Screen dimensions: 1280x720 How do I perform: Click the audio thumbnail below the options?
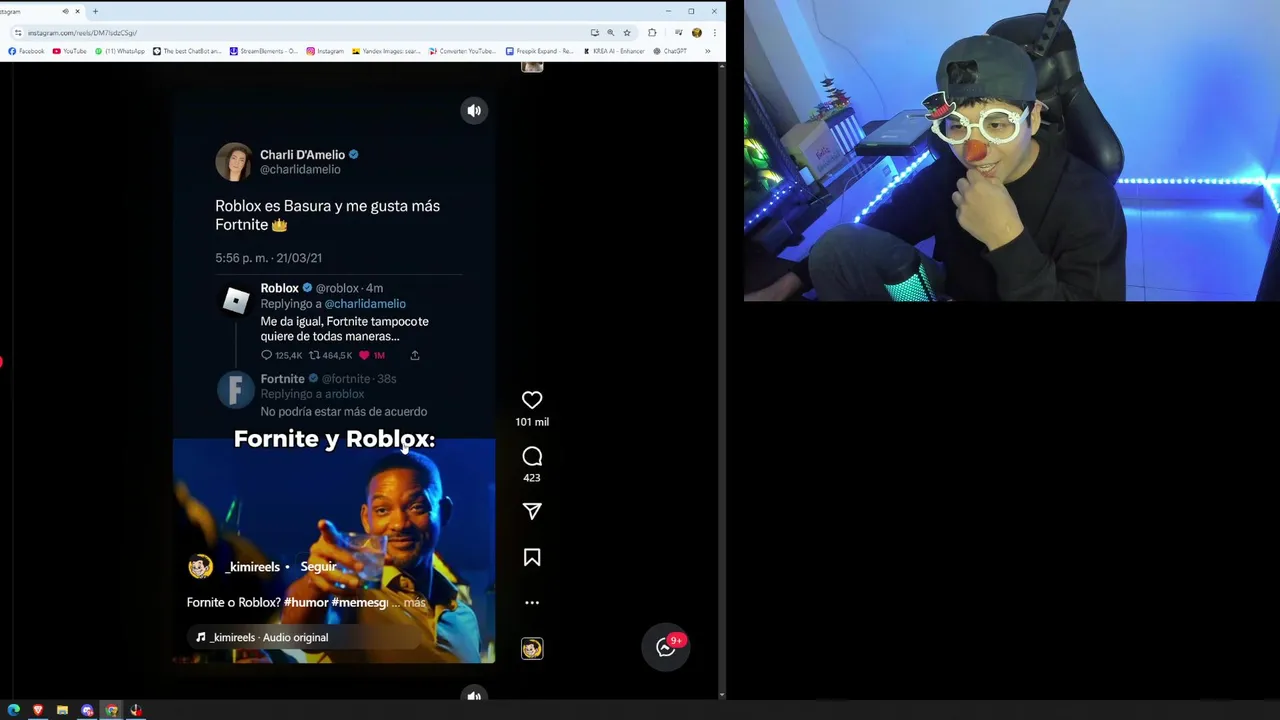(x=532, y=648)
